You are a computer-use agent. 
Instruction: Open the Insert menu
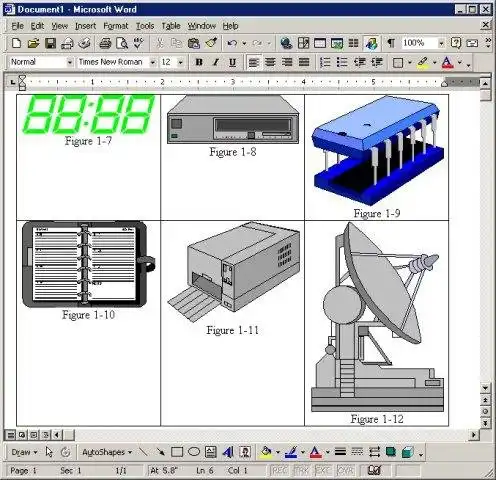85,26
